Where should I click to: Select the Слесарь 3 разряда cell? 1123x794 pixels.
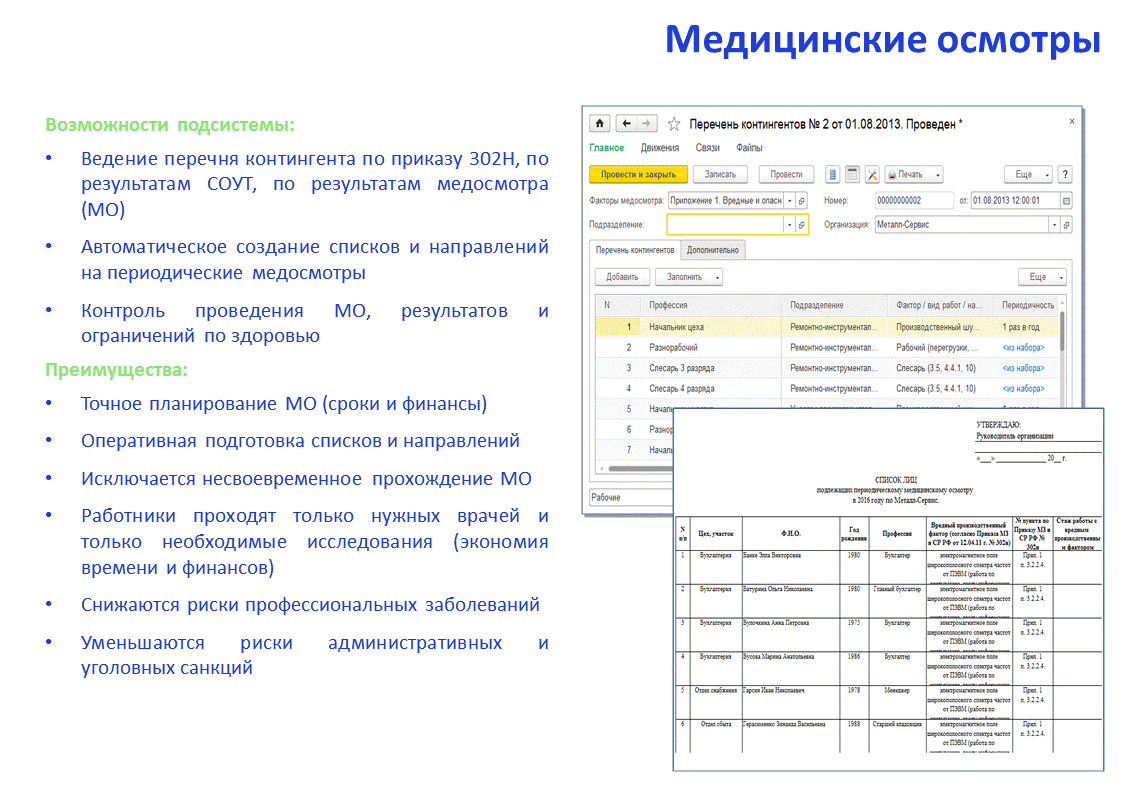[711, 368]
